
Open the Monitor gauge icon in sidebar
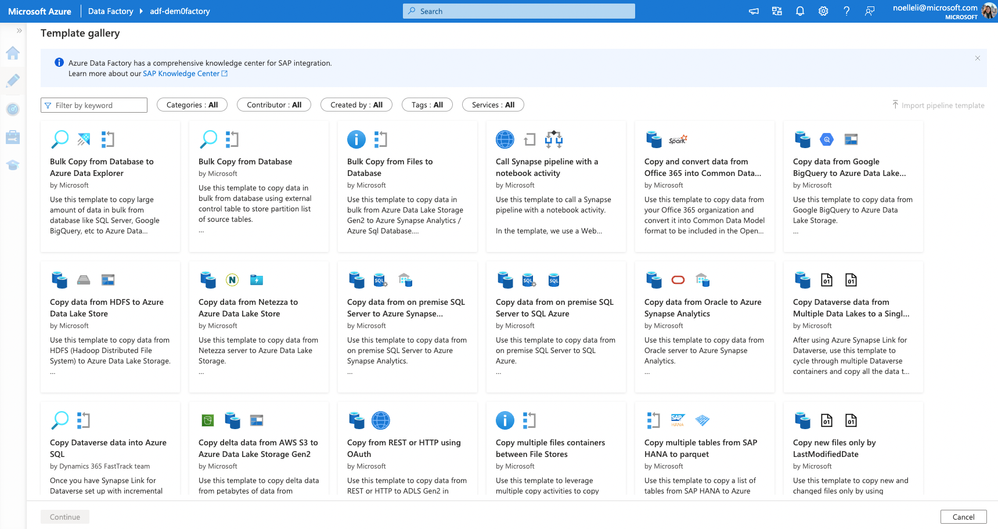pyautogui.click(x=13, y=109)
